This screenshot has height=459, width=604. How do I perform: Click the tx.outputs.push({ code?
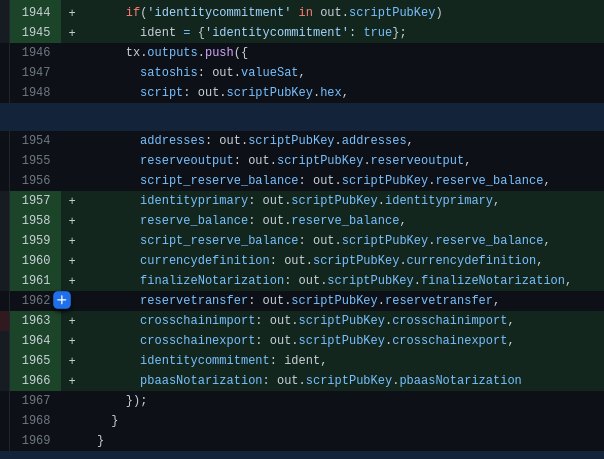(187, 52)
